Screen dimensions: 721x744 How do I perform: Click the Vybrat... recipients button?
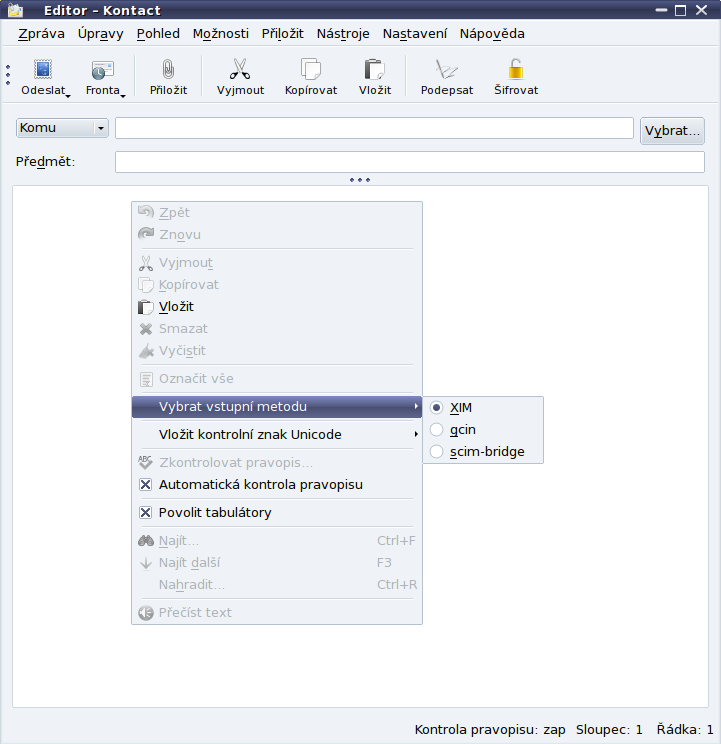pos(672,131)
